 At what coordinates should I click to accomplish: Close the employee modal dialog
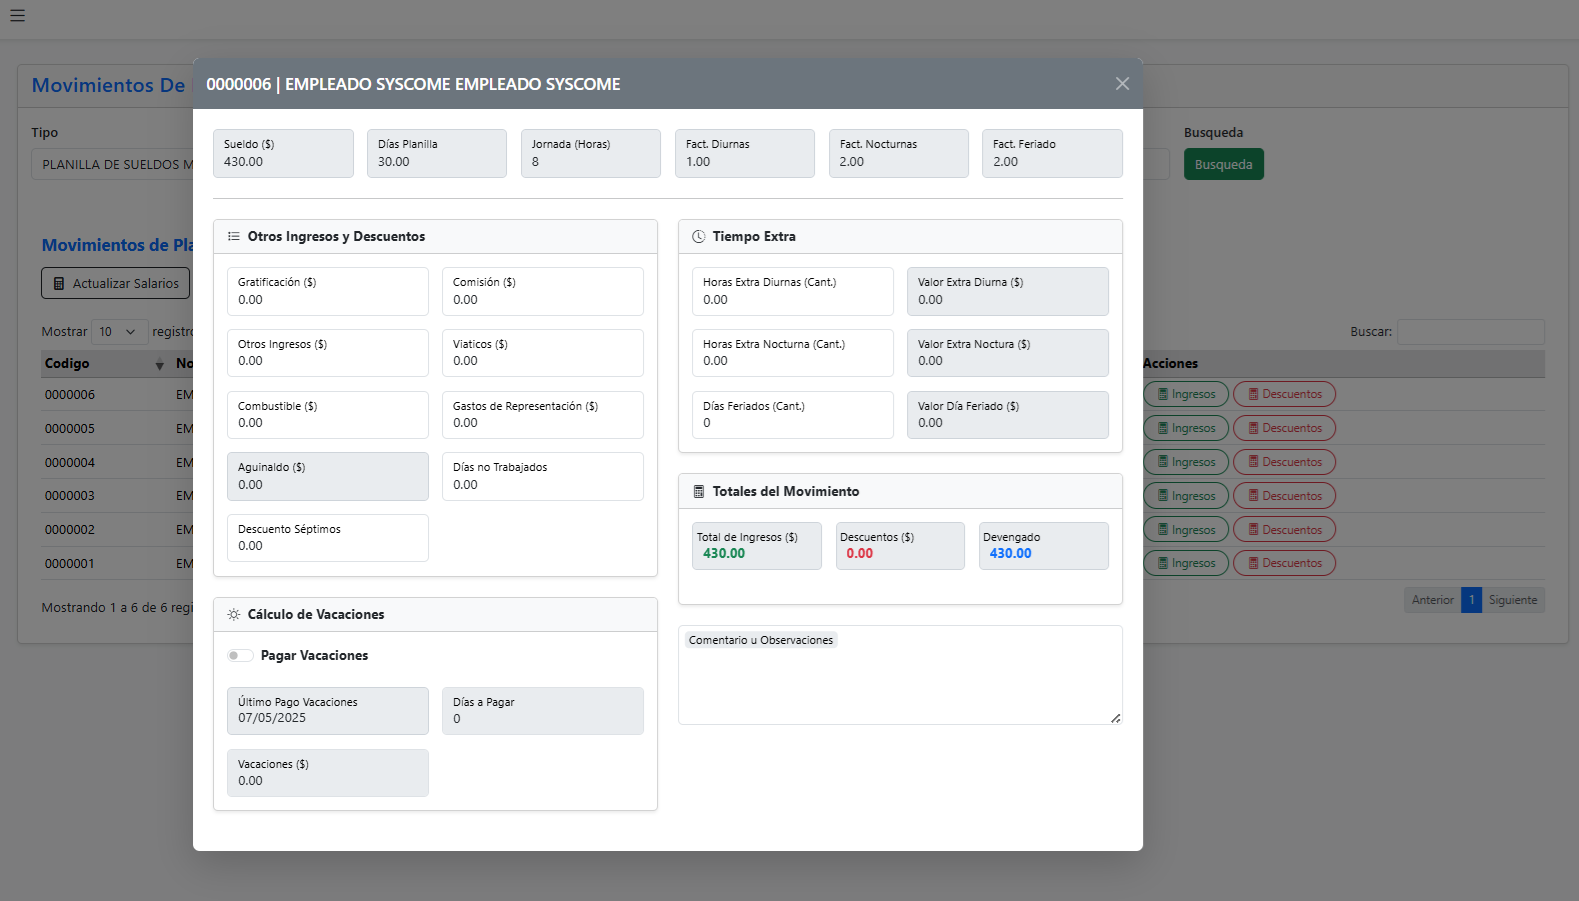coord(1122,84)
